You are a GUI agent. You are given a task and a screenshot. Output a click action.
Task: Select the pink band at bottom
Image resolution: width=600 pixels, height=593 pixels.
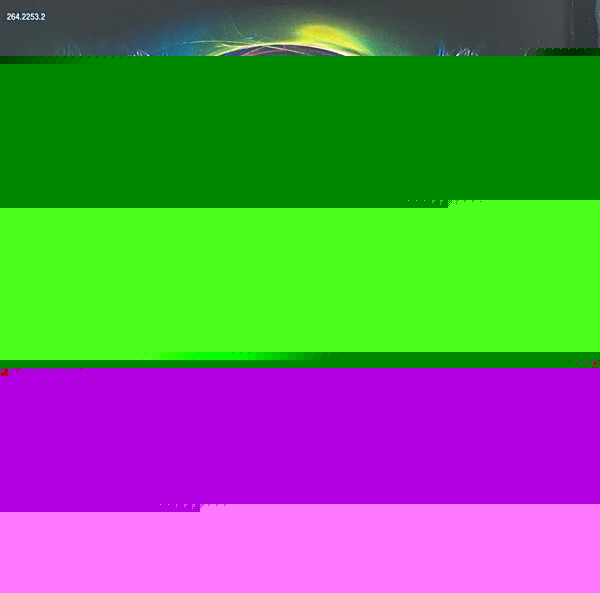[x=300, y=550]
